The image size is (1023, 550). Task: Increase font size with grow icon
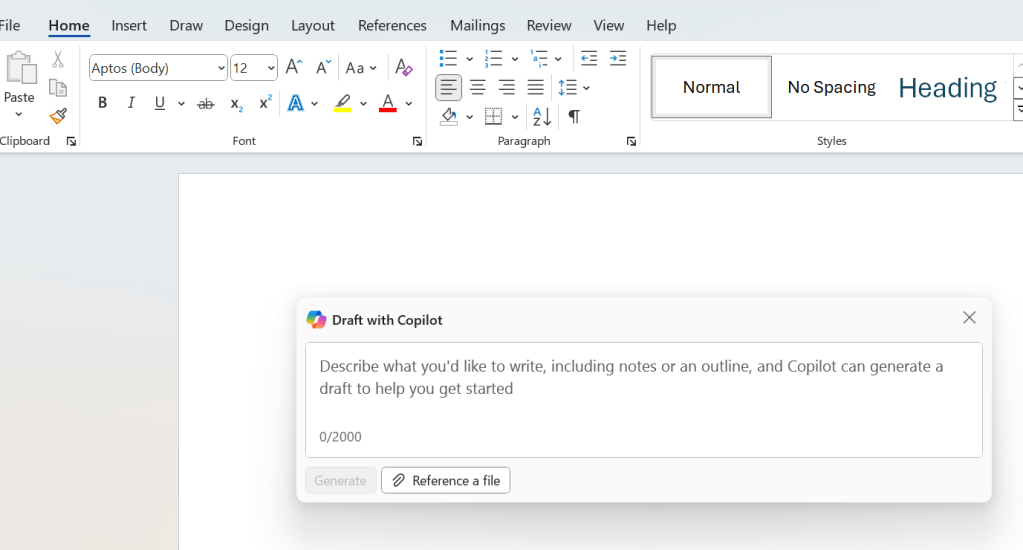[x=294, y=67]
